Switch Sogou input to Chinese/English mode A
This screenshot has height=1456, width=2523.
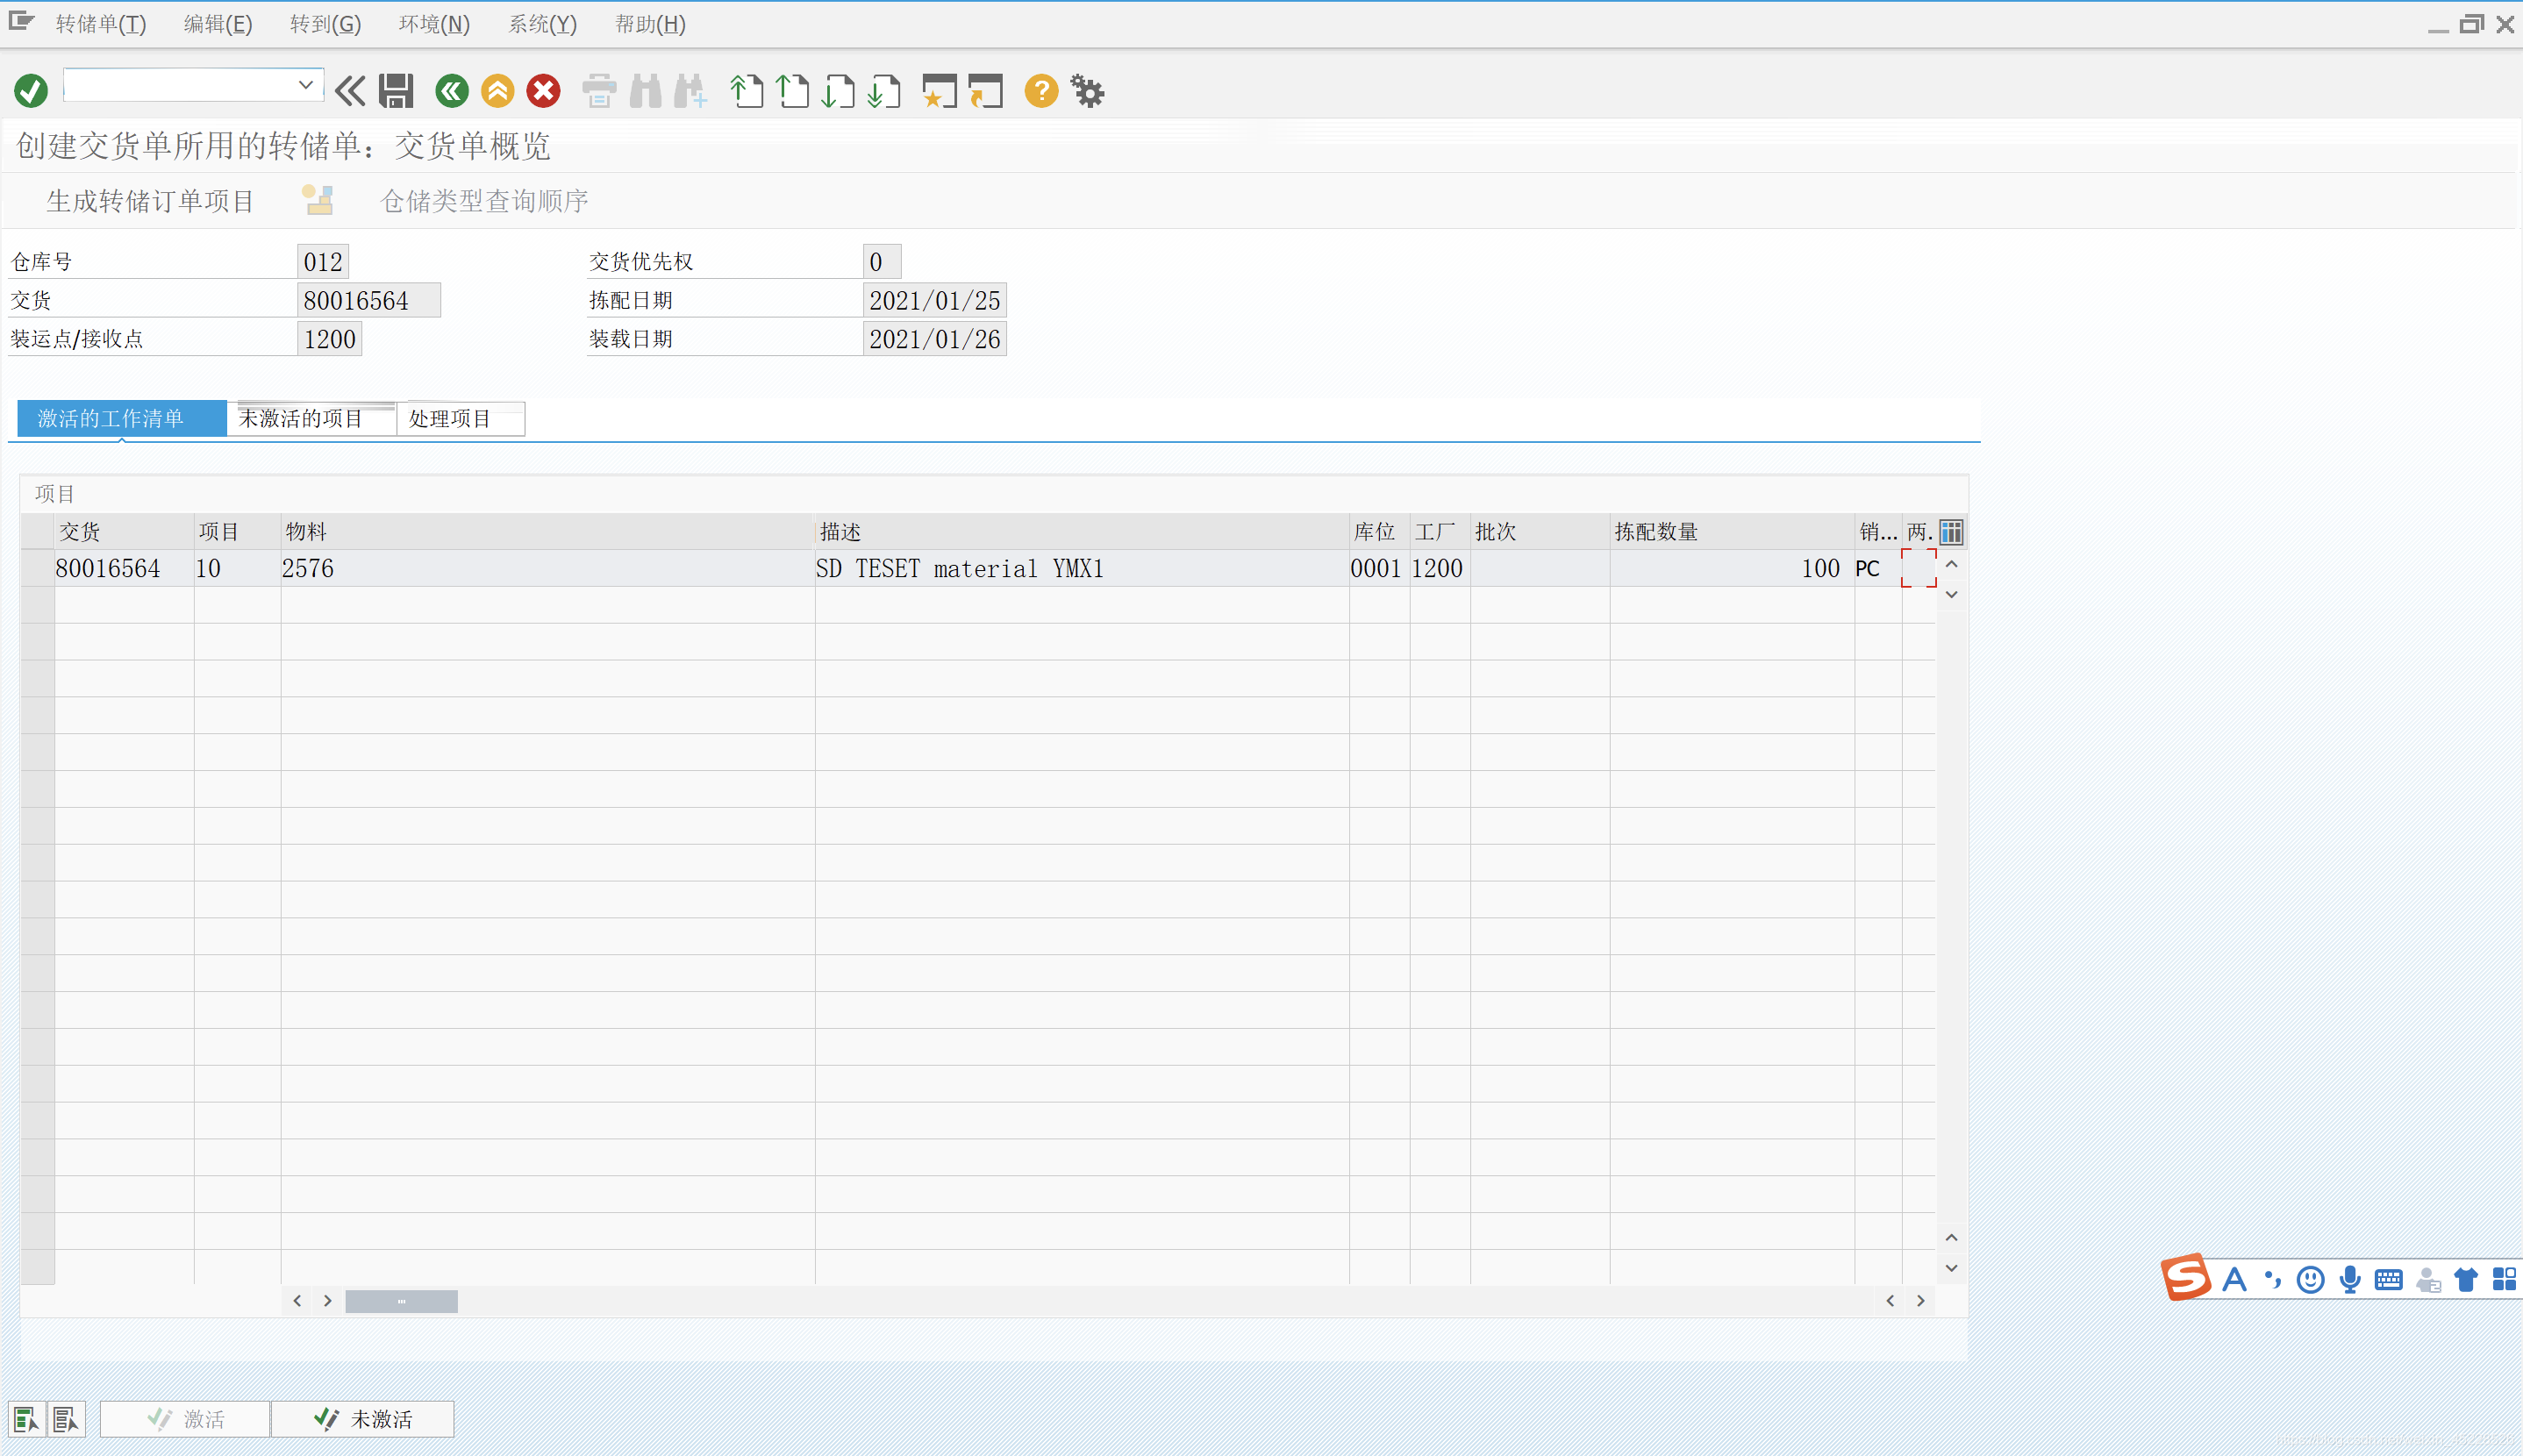2234,1279
